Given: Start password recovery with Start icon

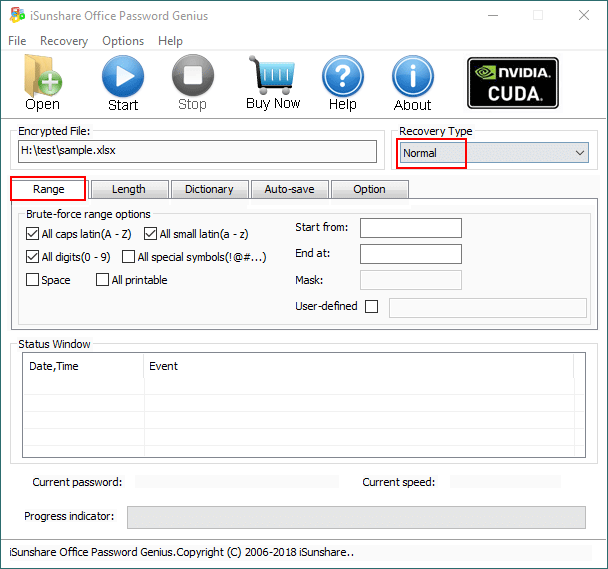Looking at the screenshot, I should 123,76.
